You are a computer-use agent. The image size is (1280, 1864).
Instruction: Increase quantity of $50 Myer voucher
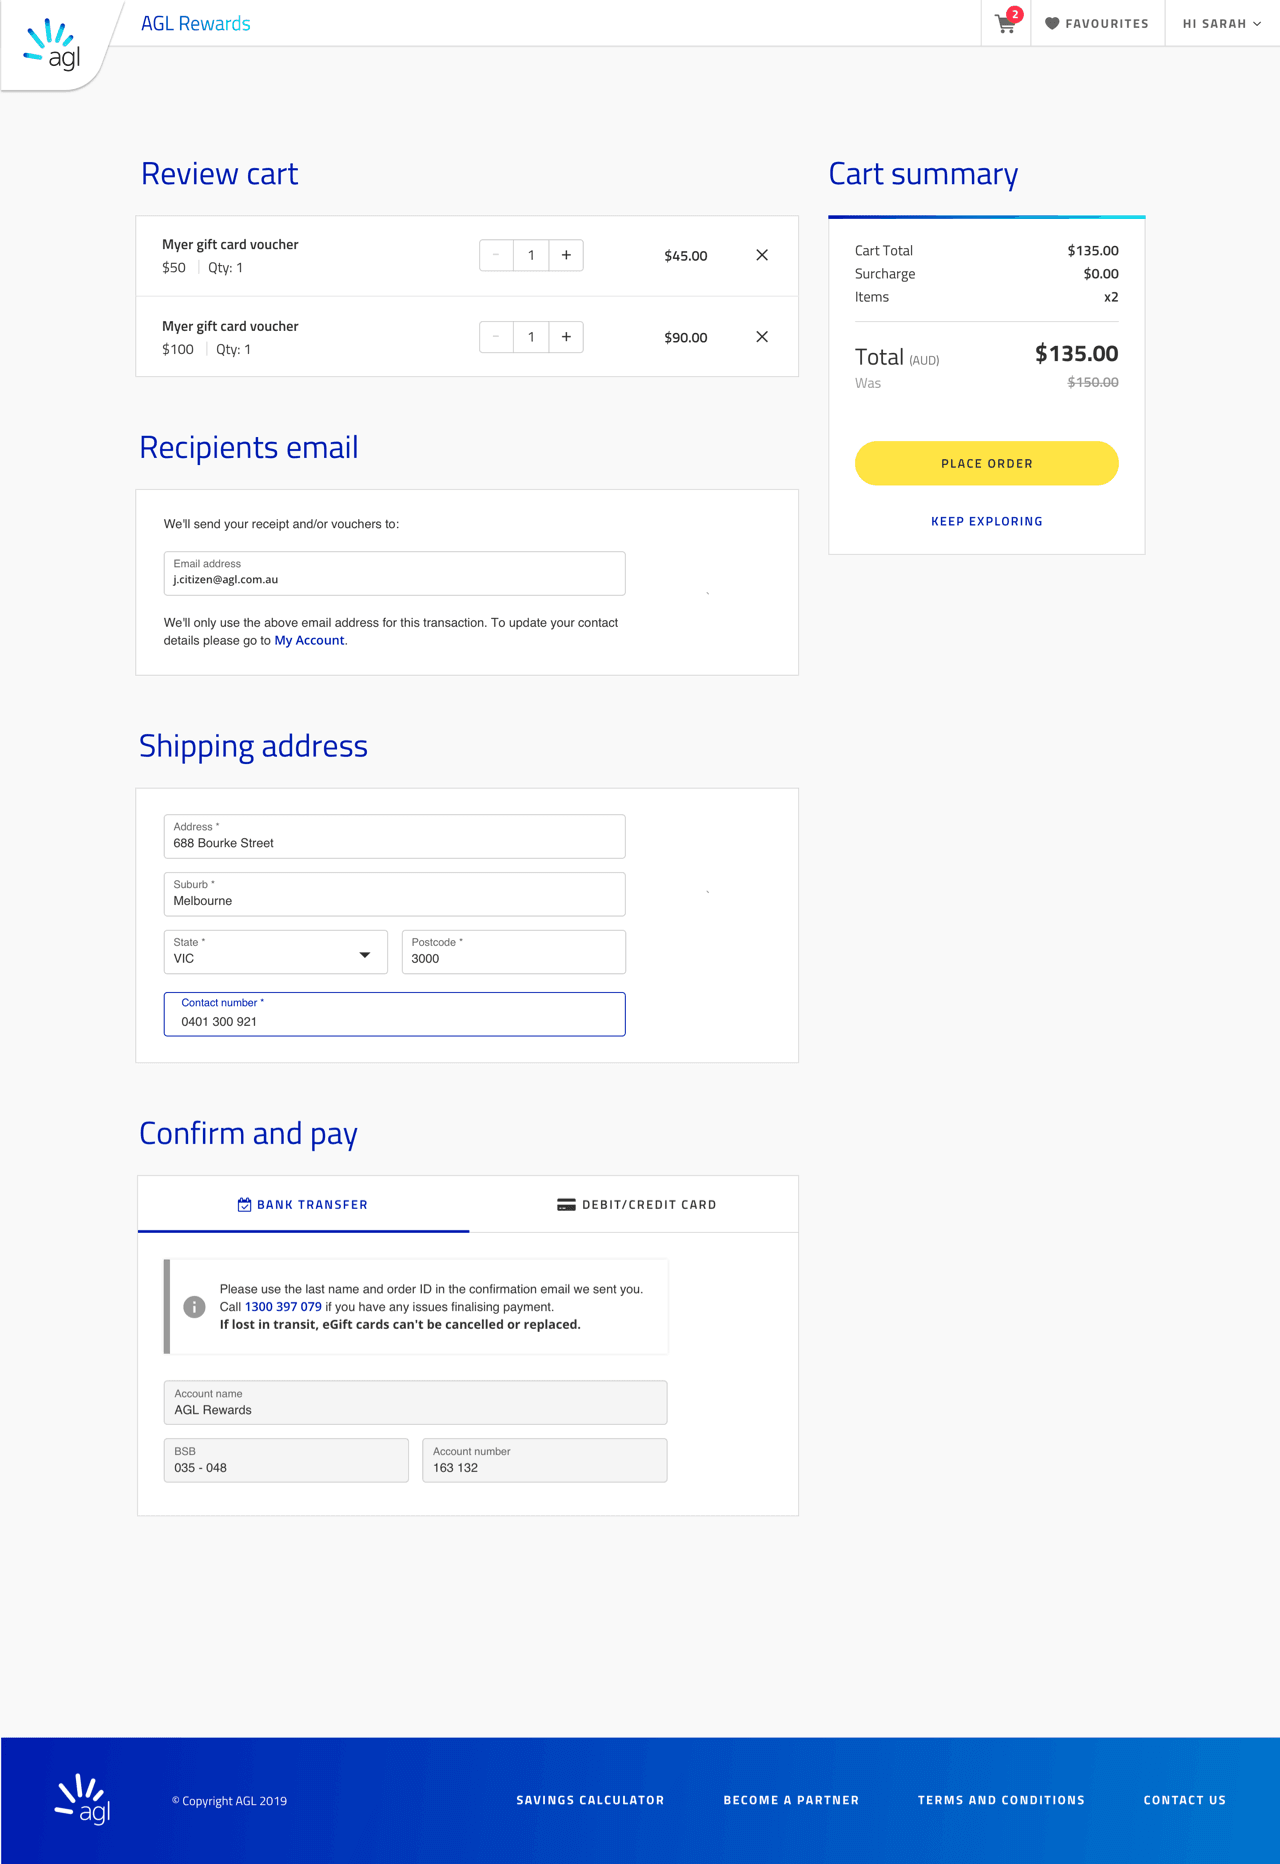(x=566, y=255)
